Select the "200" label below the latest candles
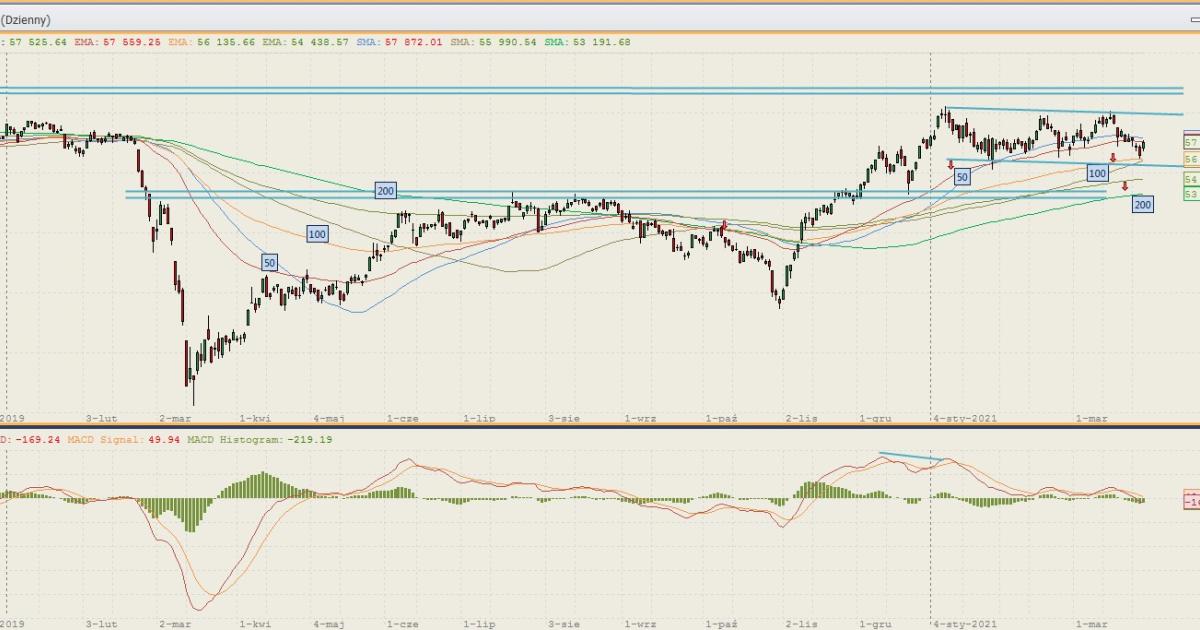 [x=1142, y=204]
